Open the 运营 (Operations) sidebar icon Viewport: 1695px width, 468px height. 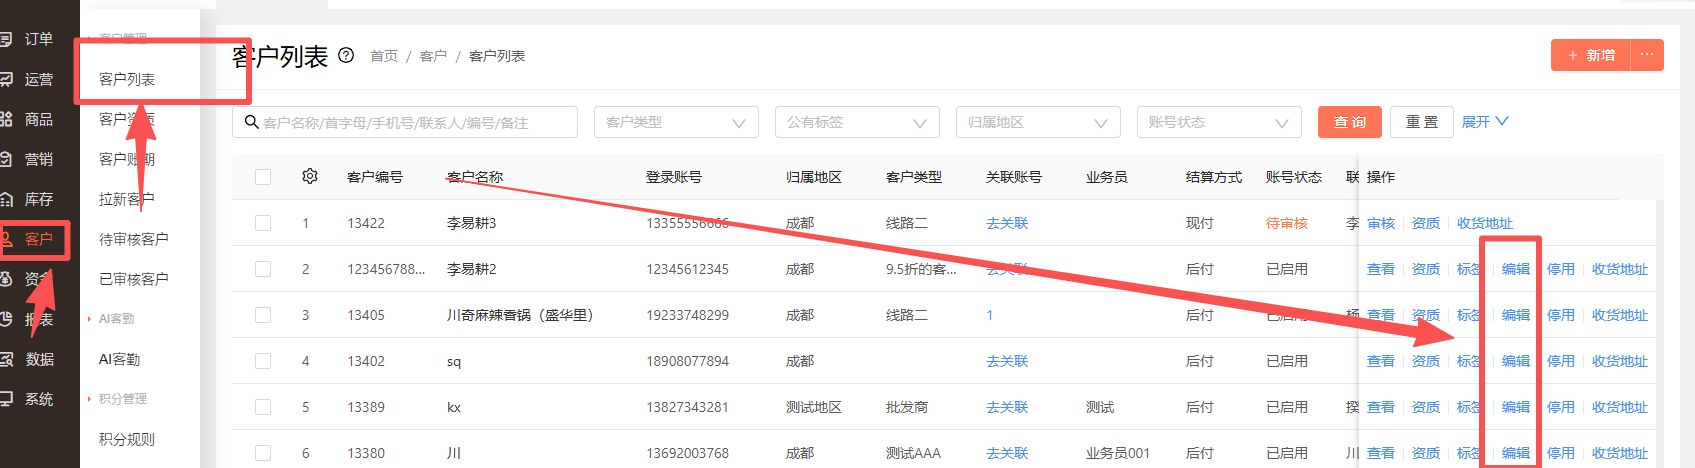coord(5,79)
